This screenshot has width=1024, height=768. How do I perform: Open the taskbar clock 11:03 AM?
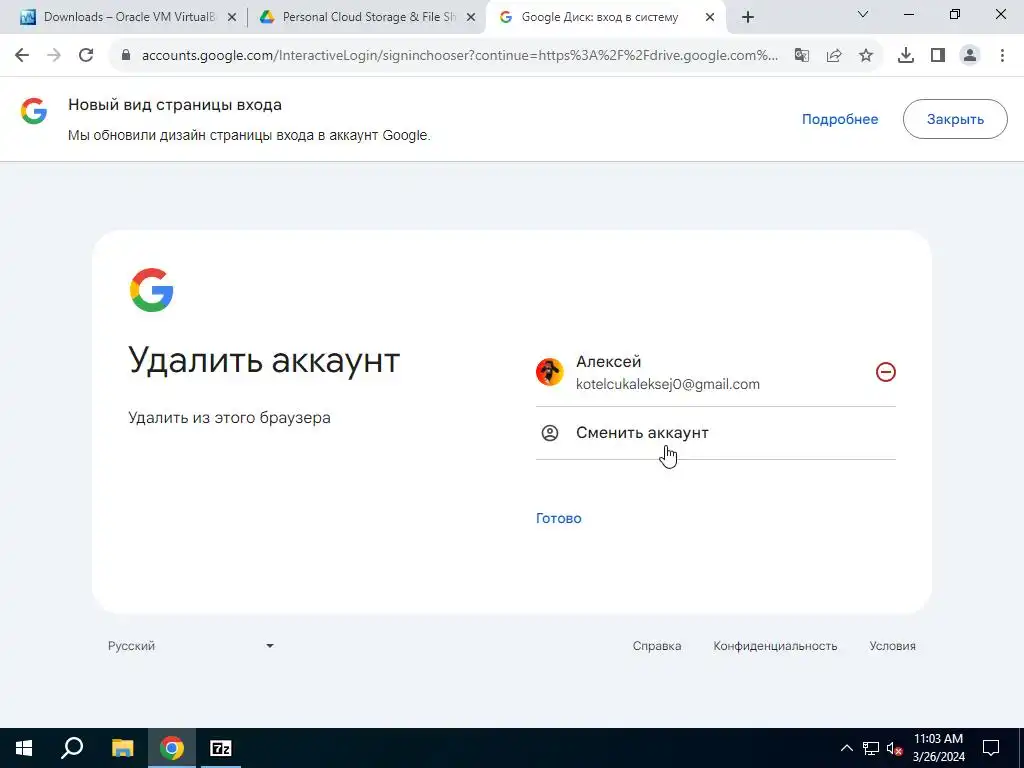click(x=938, y=748)
